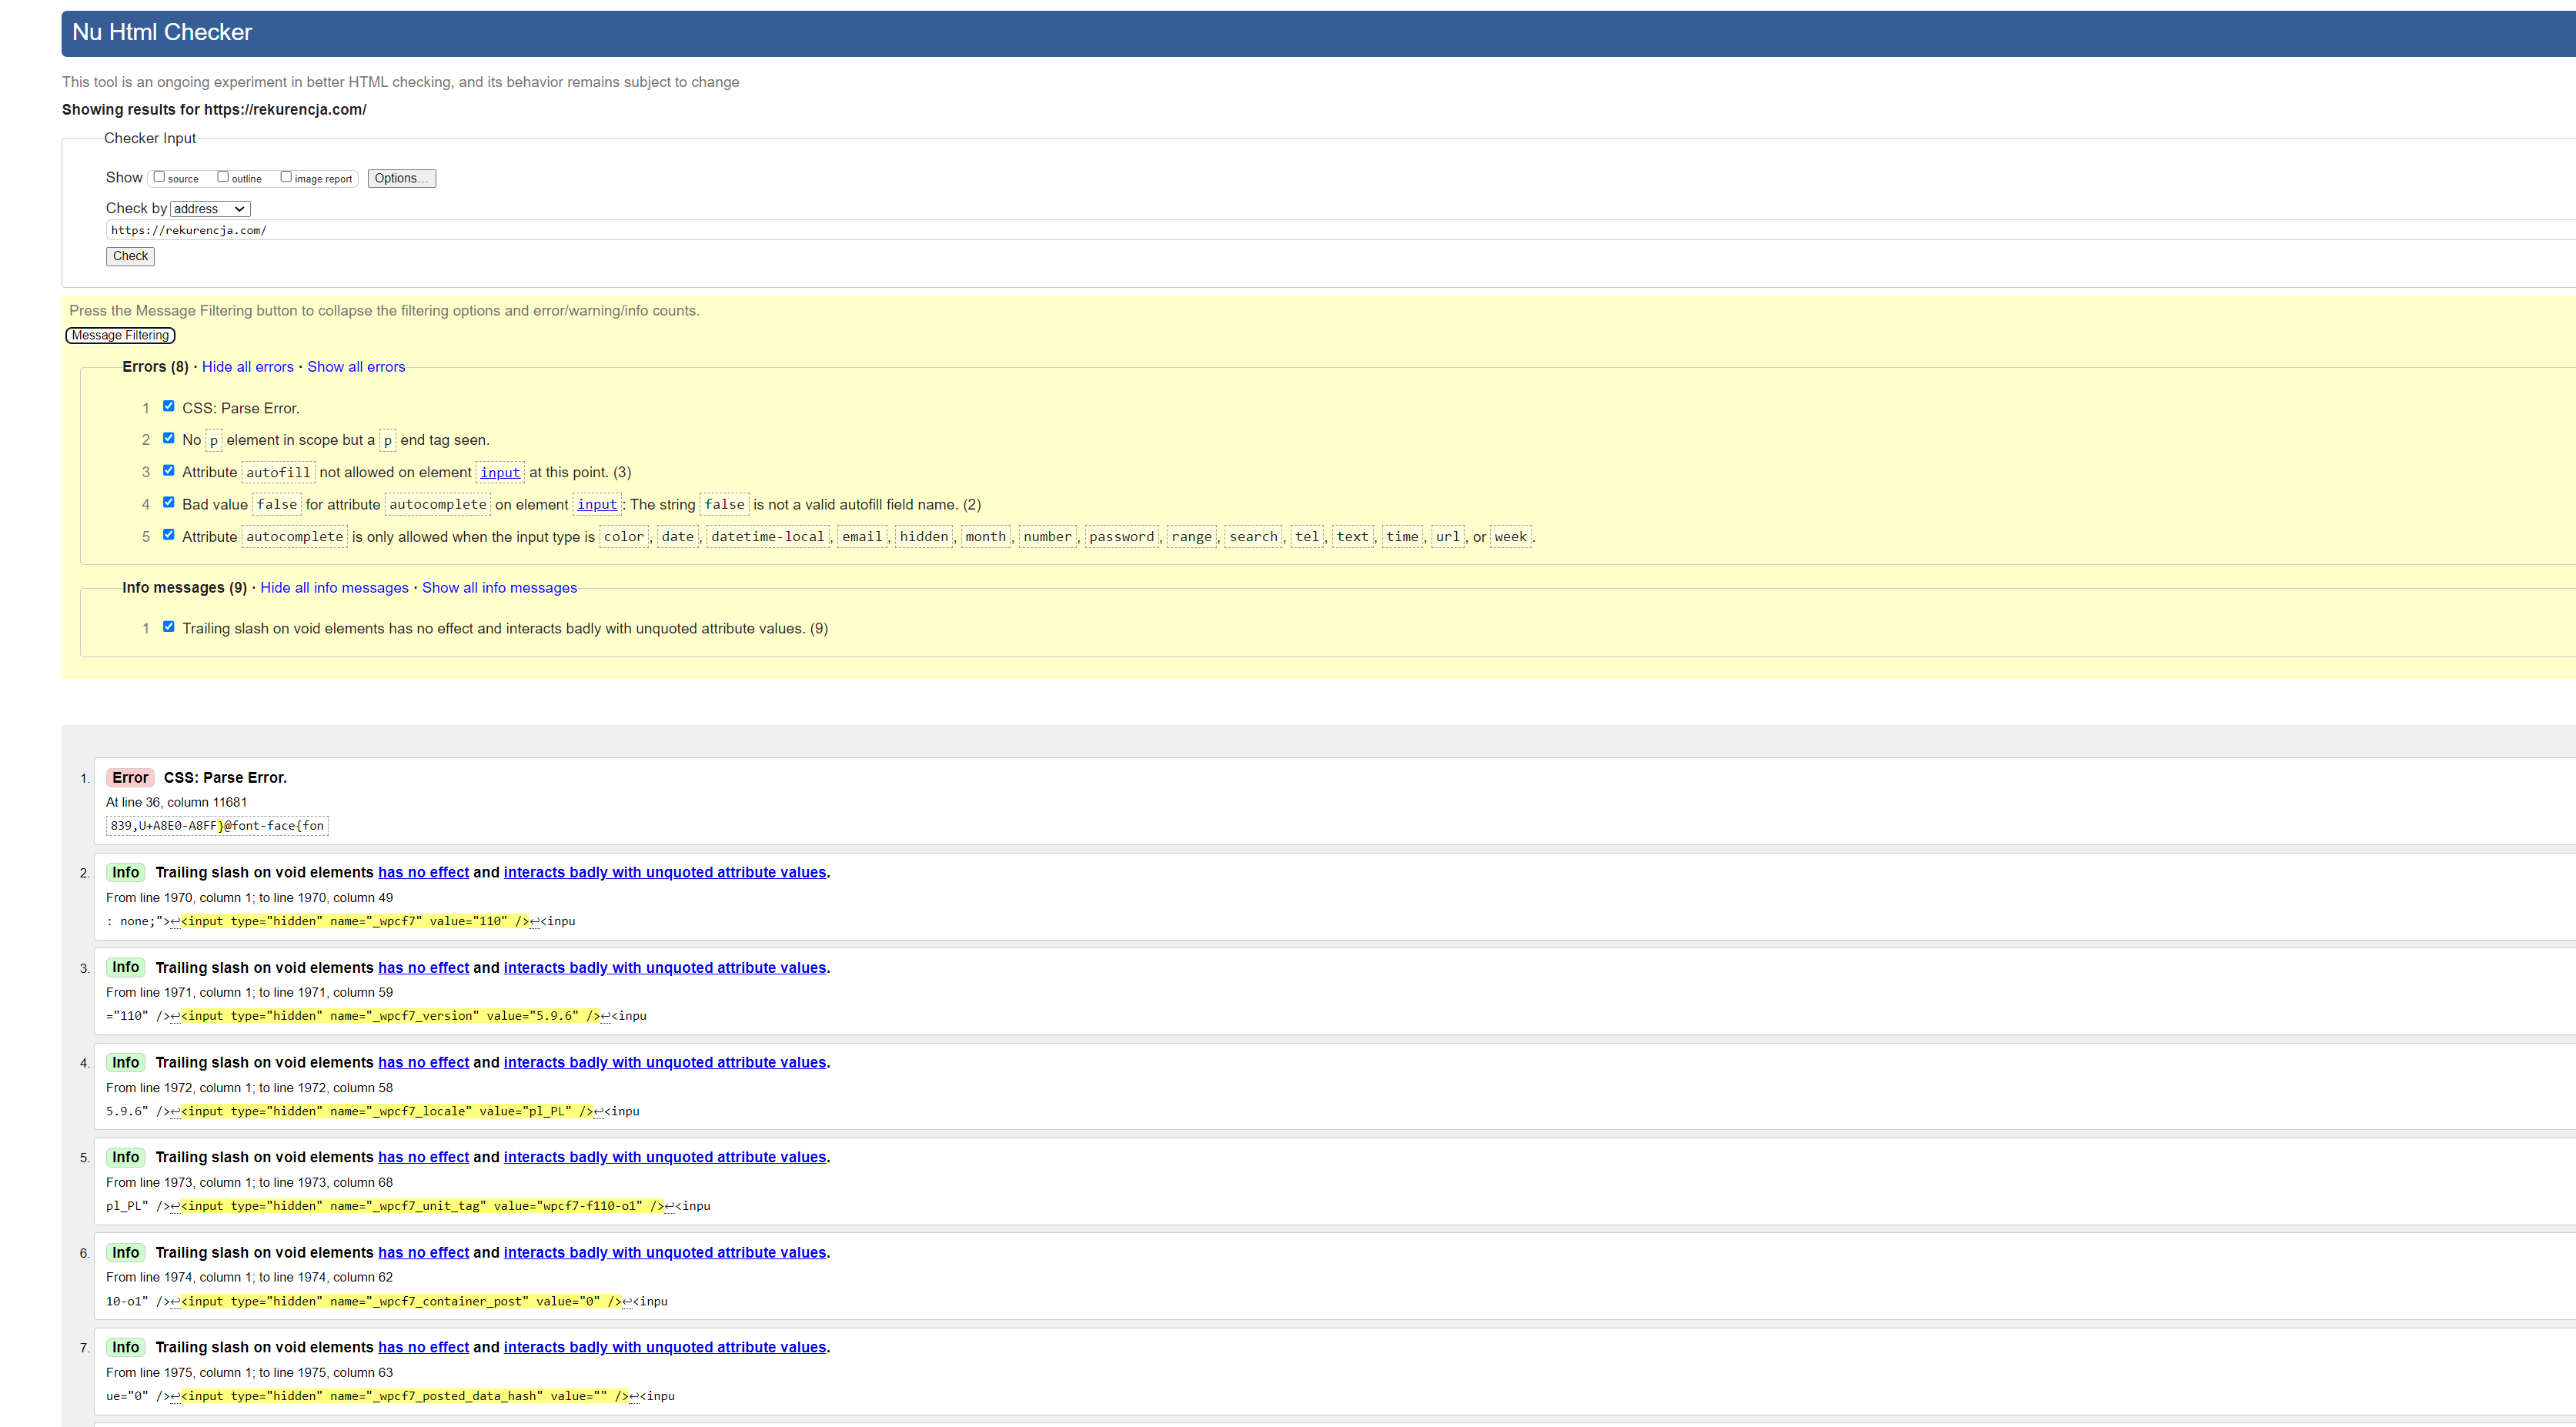Open 'has no effect' link in message 6
The image size is (2576, 1427).
click(423, 1253)
